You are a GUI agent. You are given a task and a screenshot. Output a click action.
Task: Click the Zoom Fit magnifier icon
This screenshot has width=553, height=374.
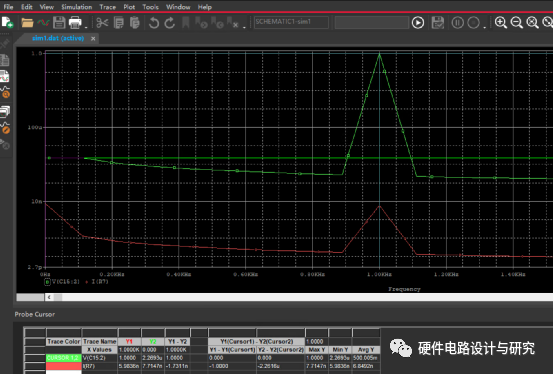coord(533,23)
